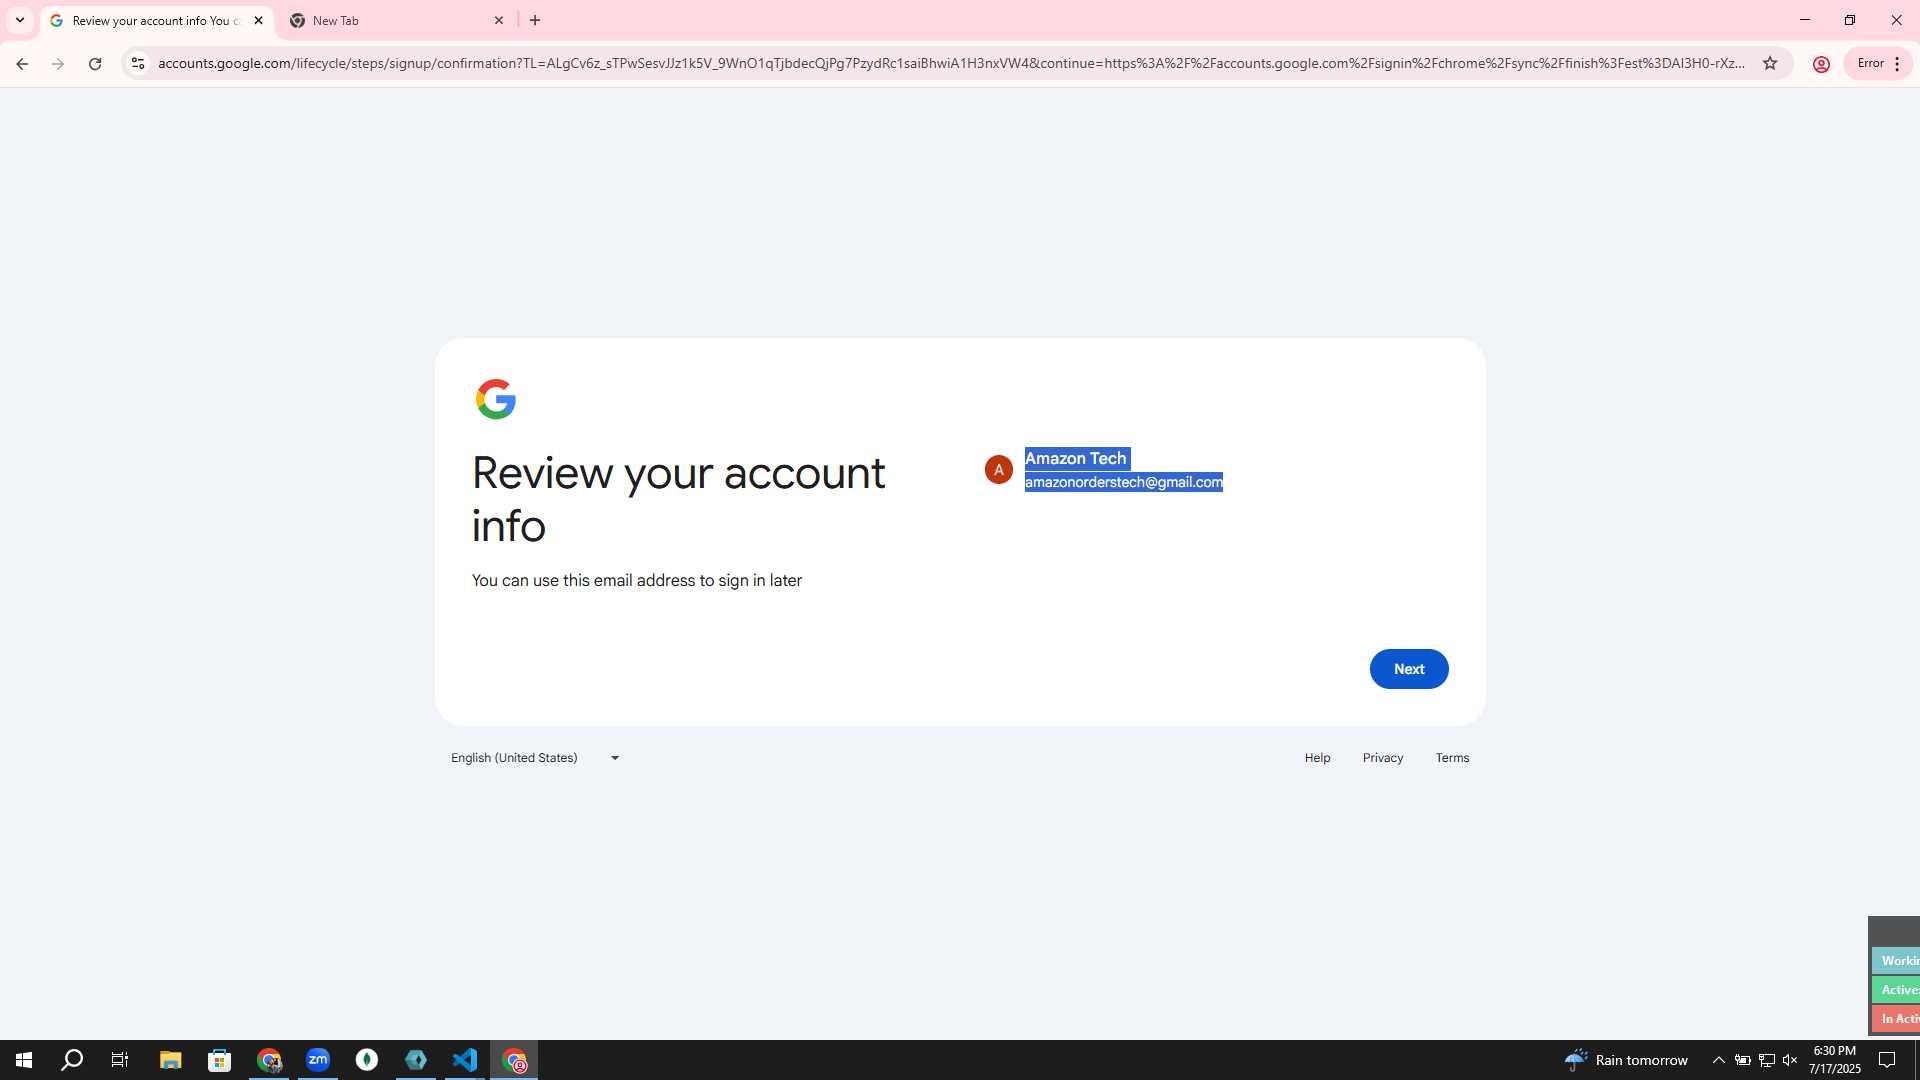This screenshot has height=1080, width=1920.
Task: Open the Terms link
Action: point(1452,758)
